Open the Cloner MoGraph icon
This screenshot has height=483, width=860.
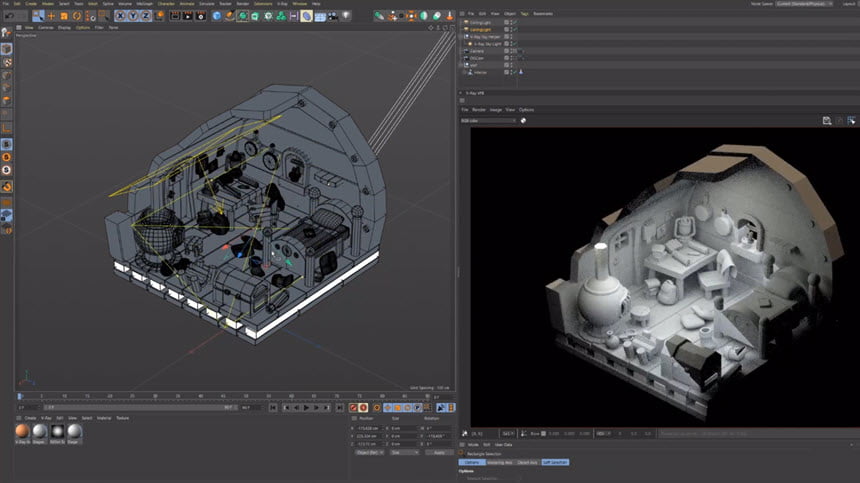click(268, 16)
